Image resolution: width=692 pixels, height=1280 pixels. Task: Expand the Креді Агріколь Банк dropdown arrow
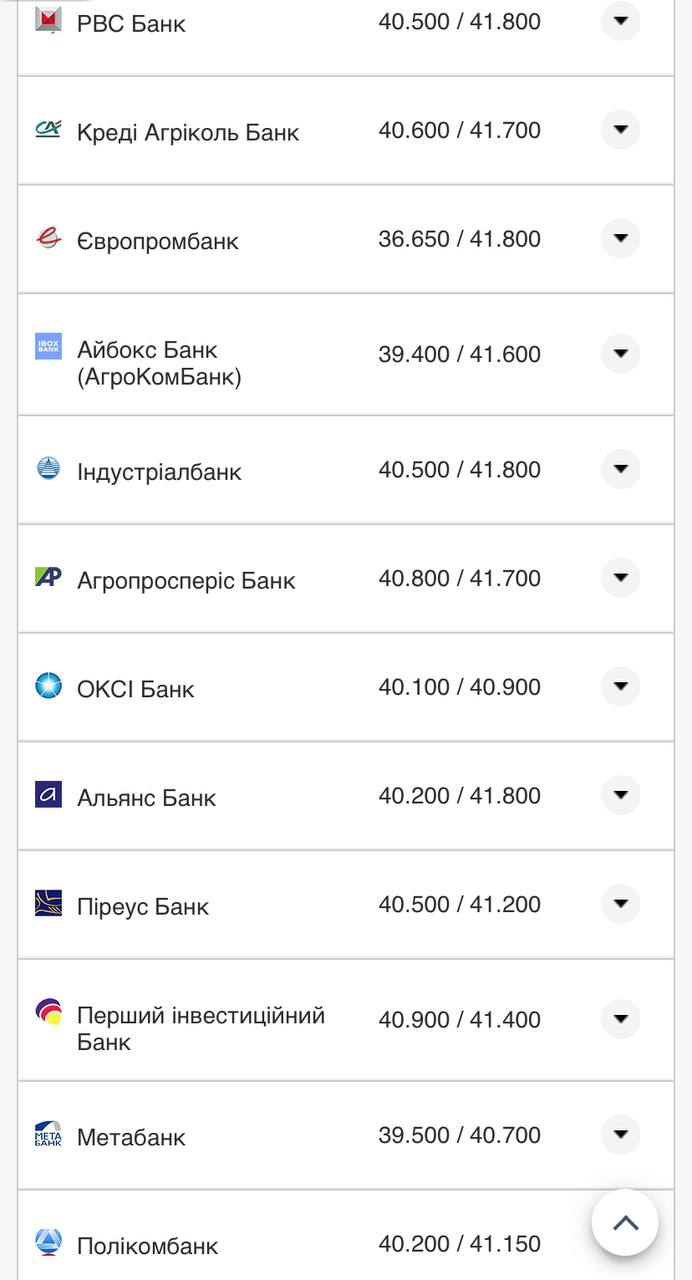coord(620,129)
